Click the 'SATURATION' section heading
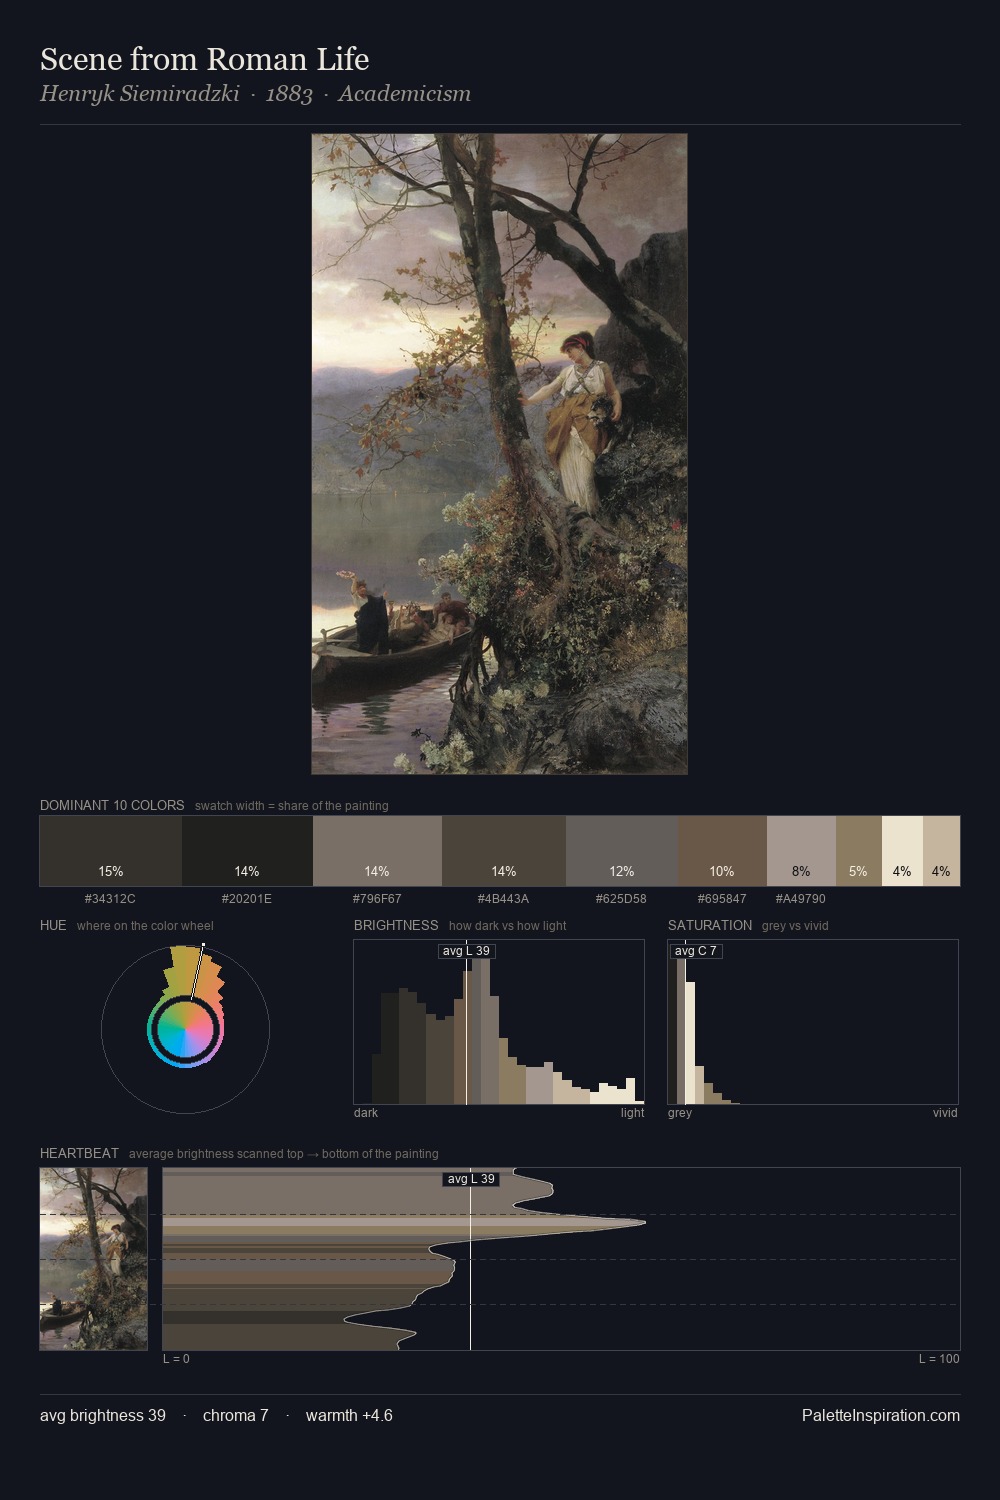Viewport: 1000px width, 1500px height. [x=710, y=925]
